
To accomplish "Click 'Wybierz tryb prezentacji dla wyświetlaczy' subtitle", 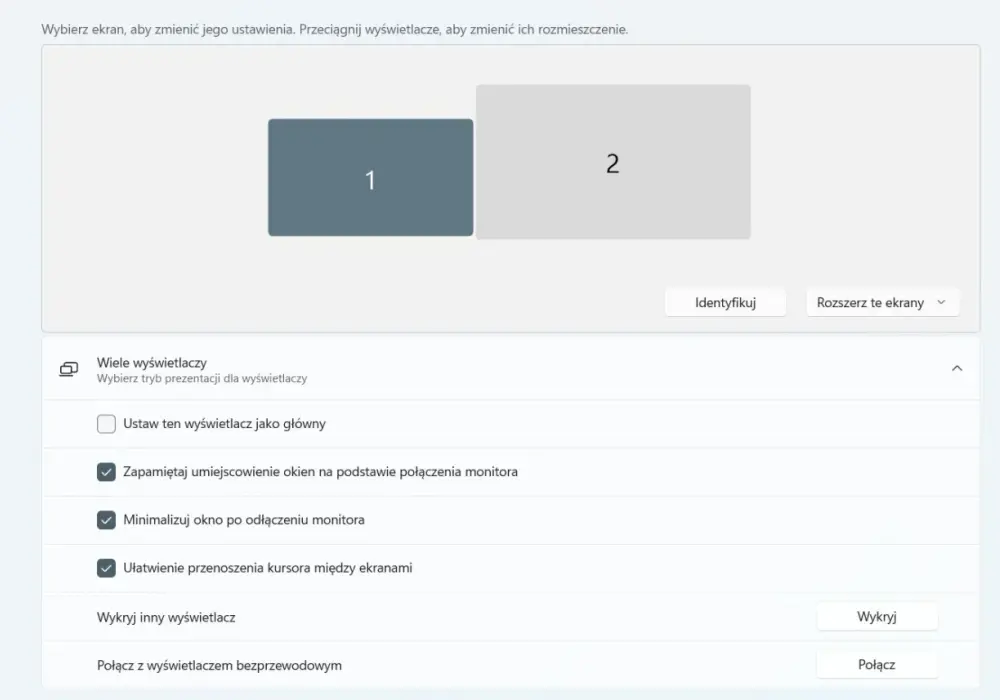I will click(202, 379).
